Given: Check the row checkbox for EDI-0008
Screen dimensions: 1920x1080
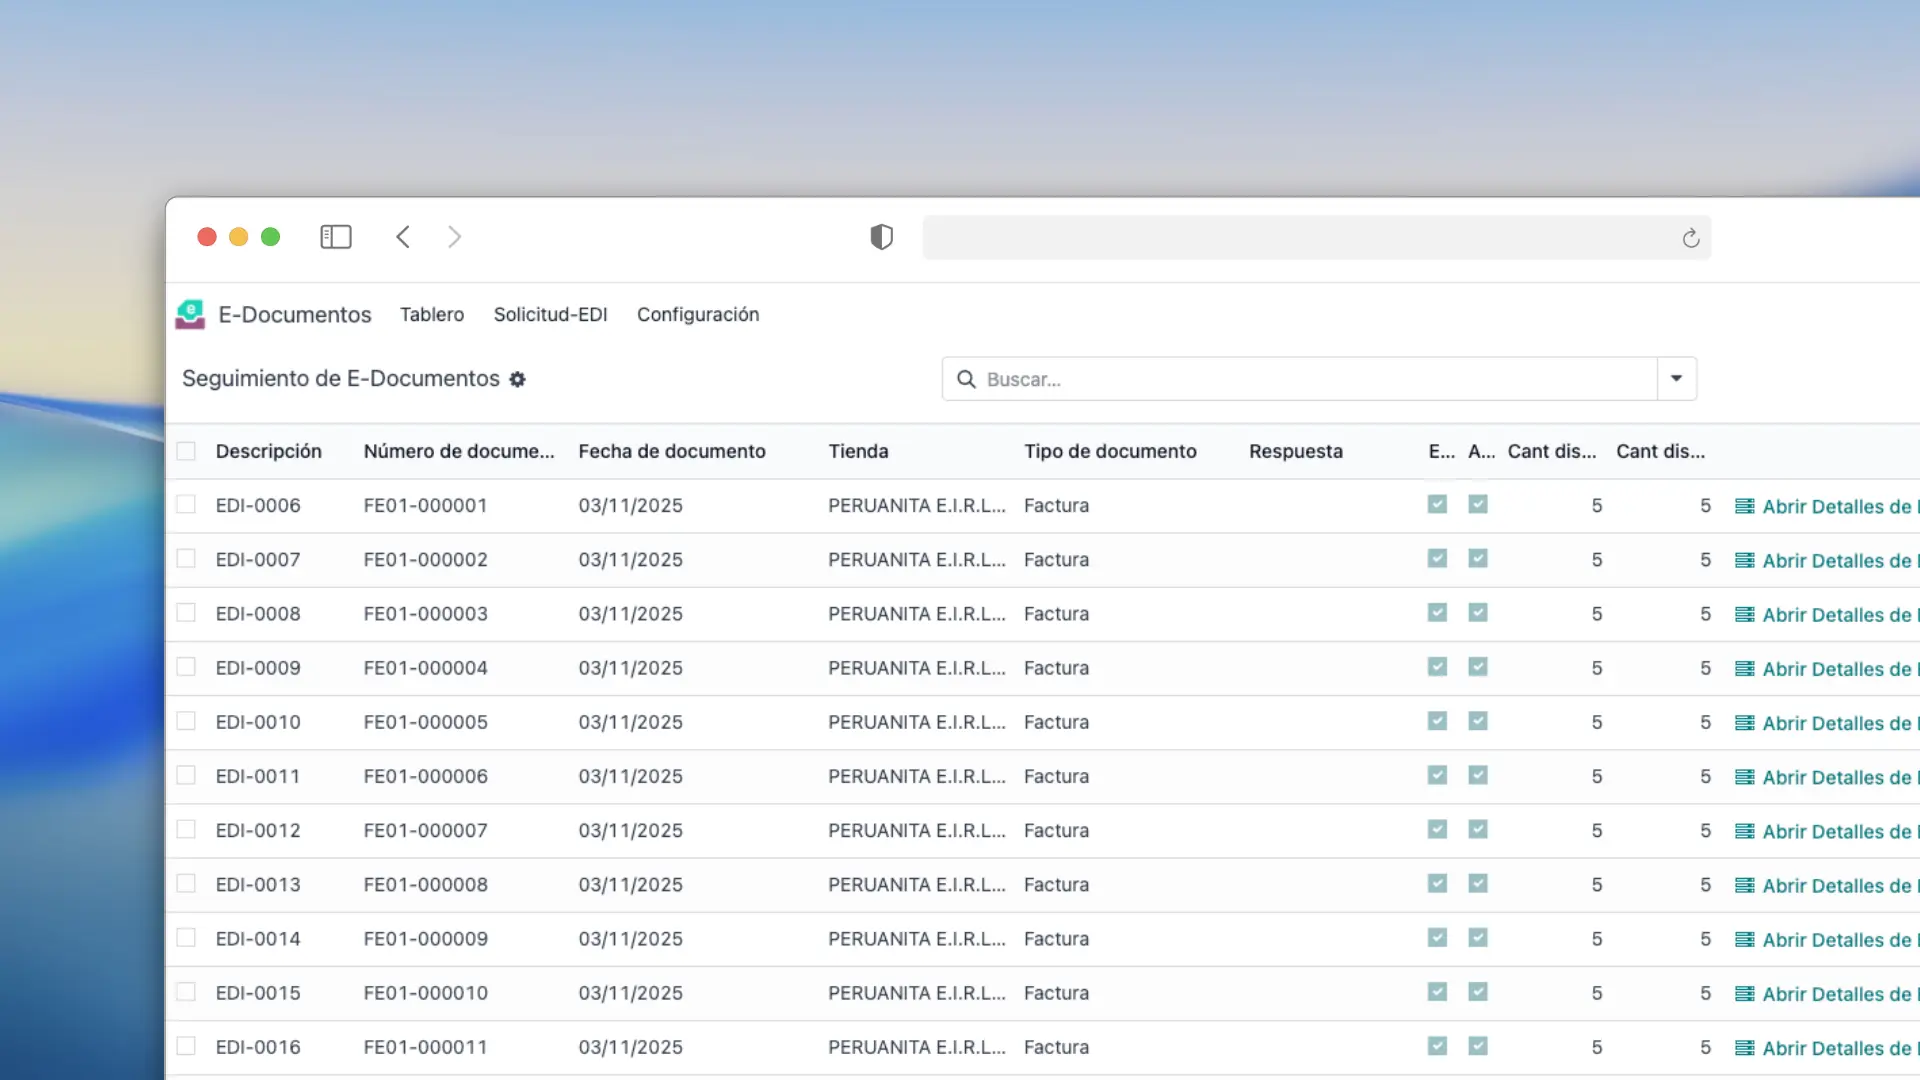Looking at the screenshot, I should pos(186,613).
